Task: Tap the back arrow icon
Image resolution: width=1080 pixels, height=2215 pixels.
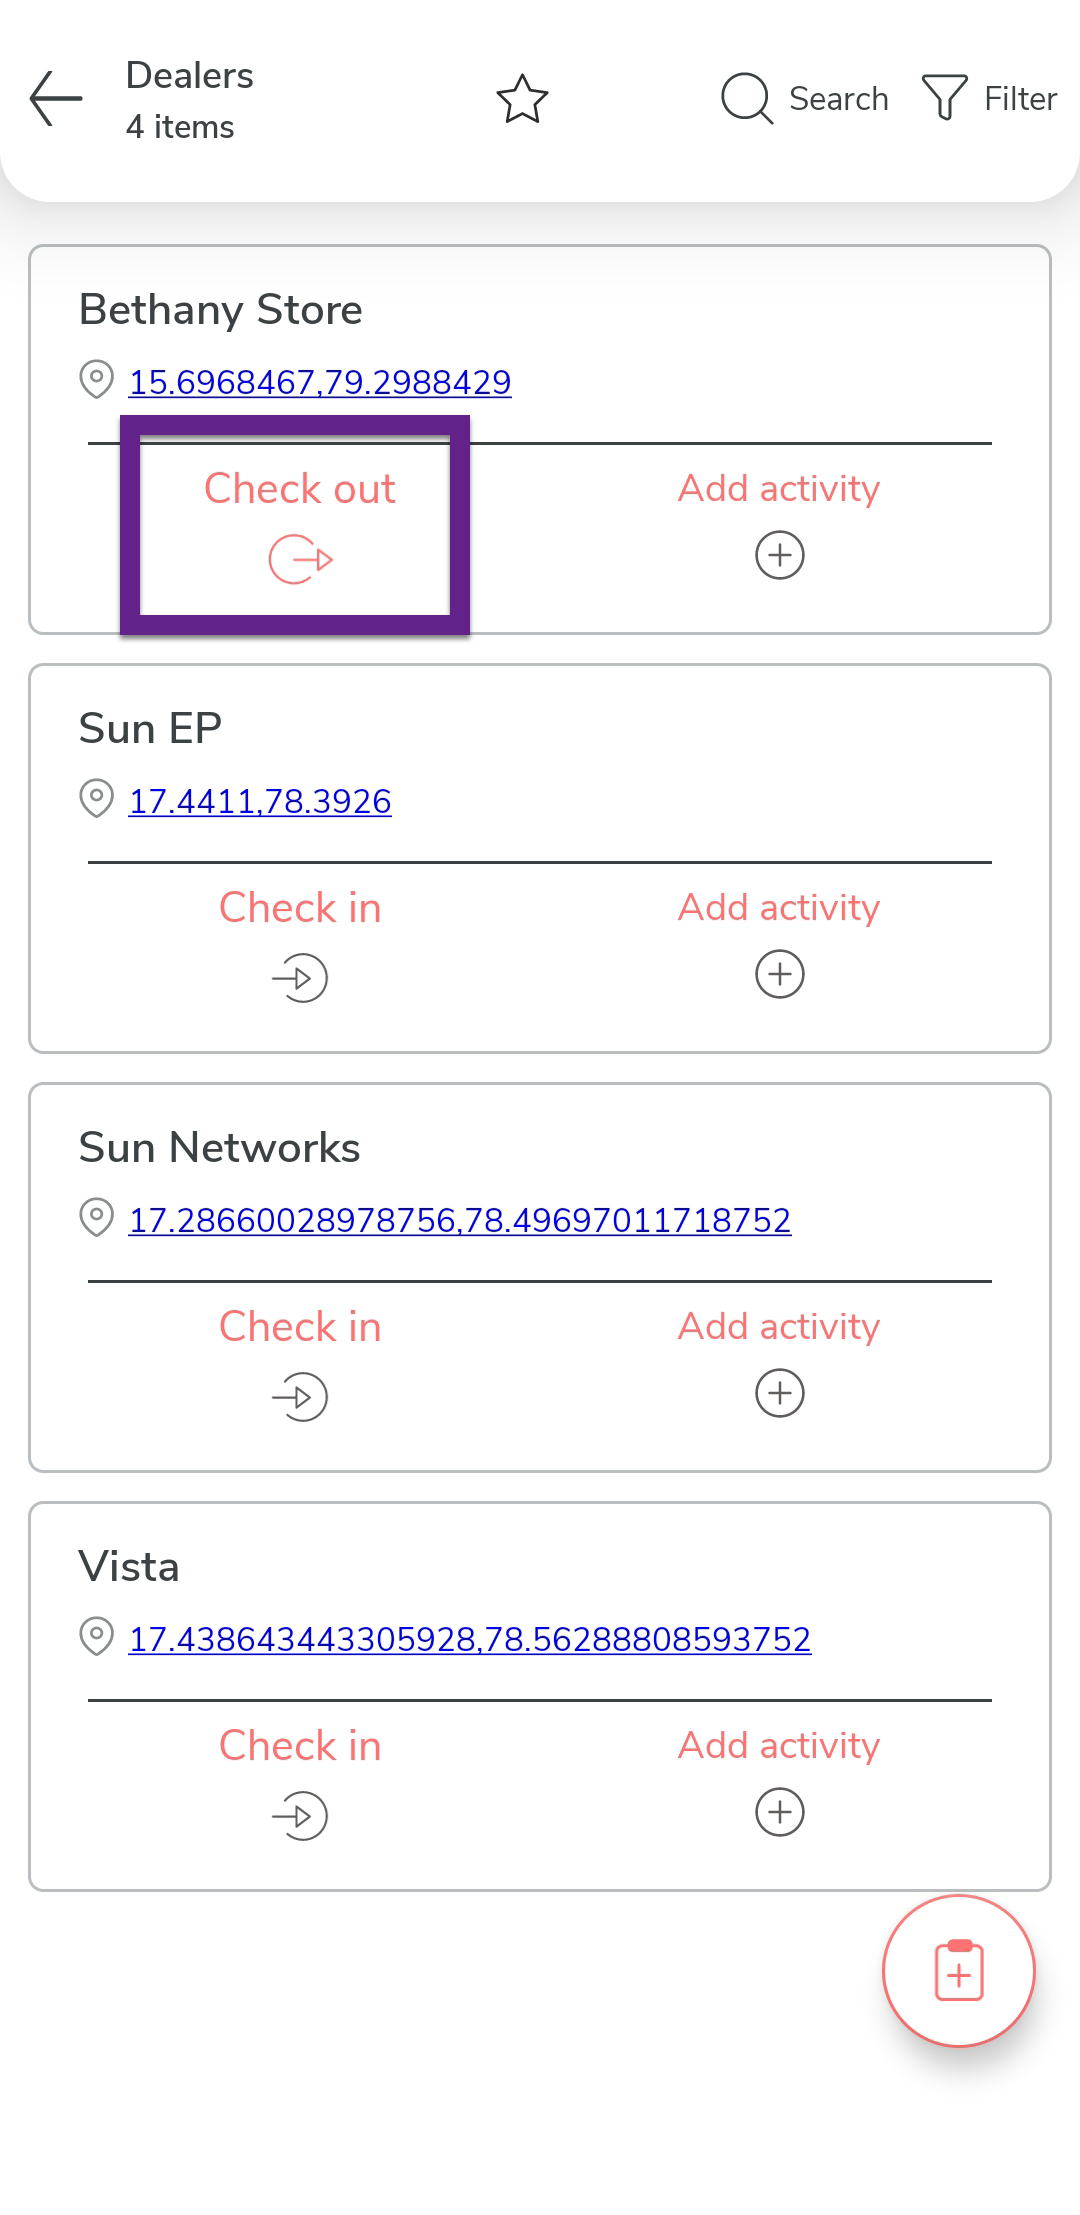Action: point(56,99)
